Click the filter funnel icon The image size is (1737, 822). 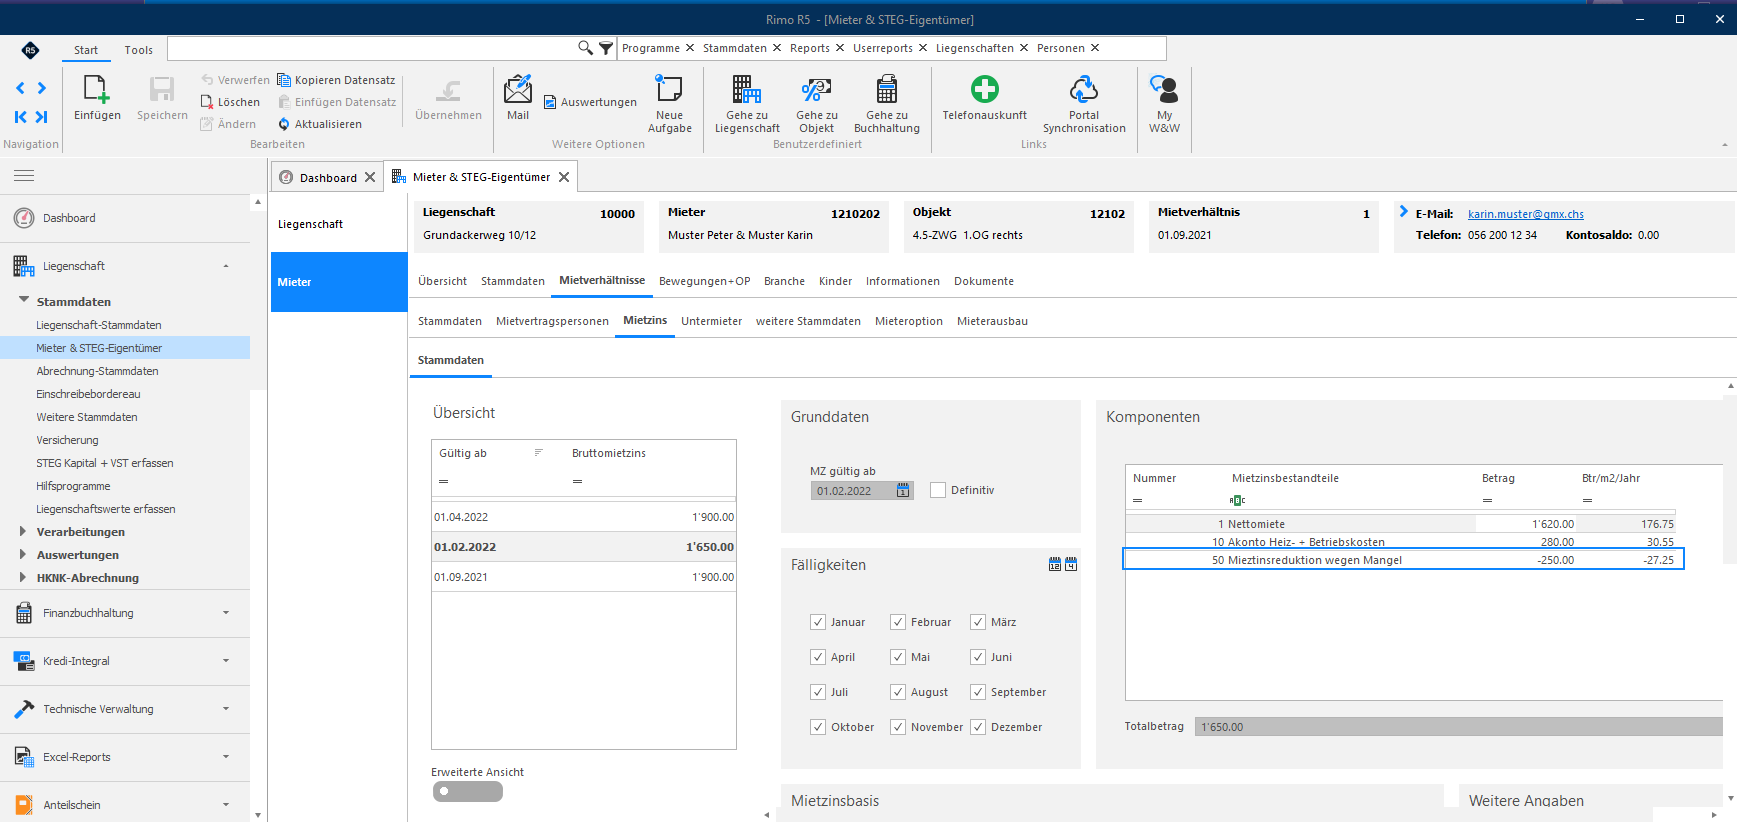(x=606, y=48)
